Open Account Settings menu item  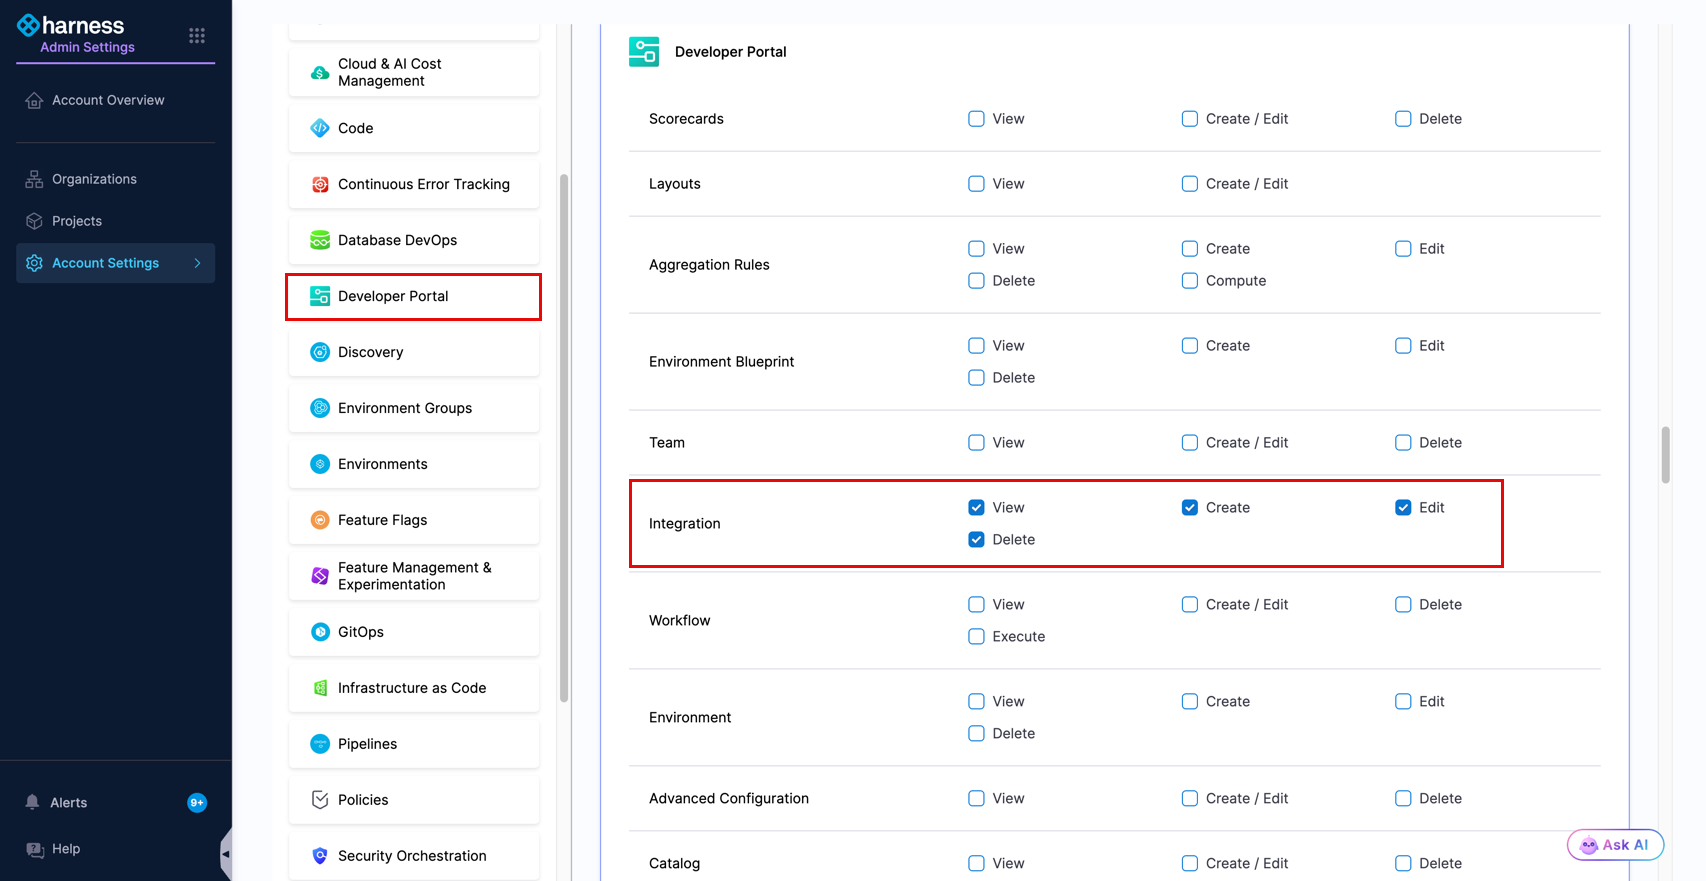(115, 263)
